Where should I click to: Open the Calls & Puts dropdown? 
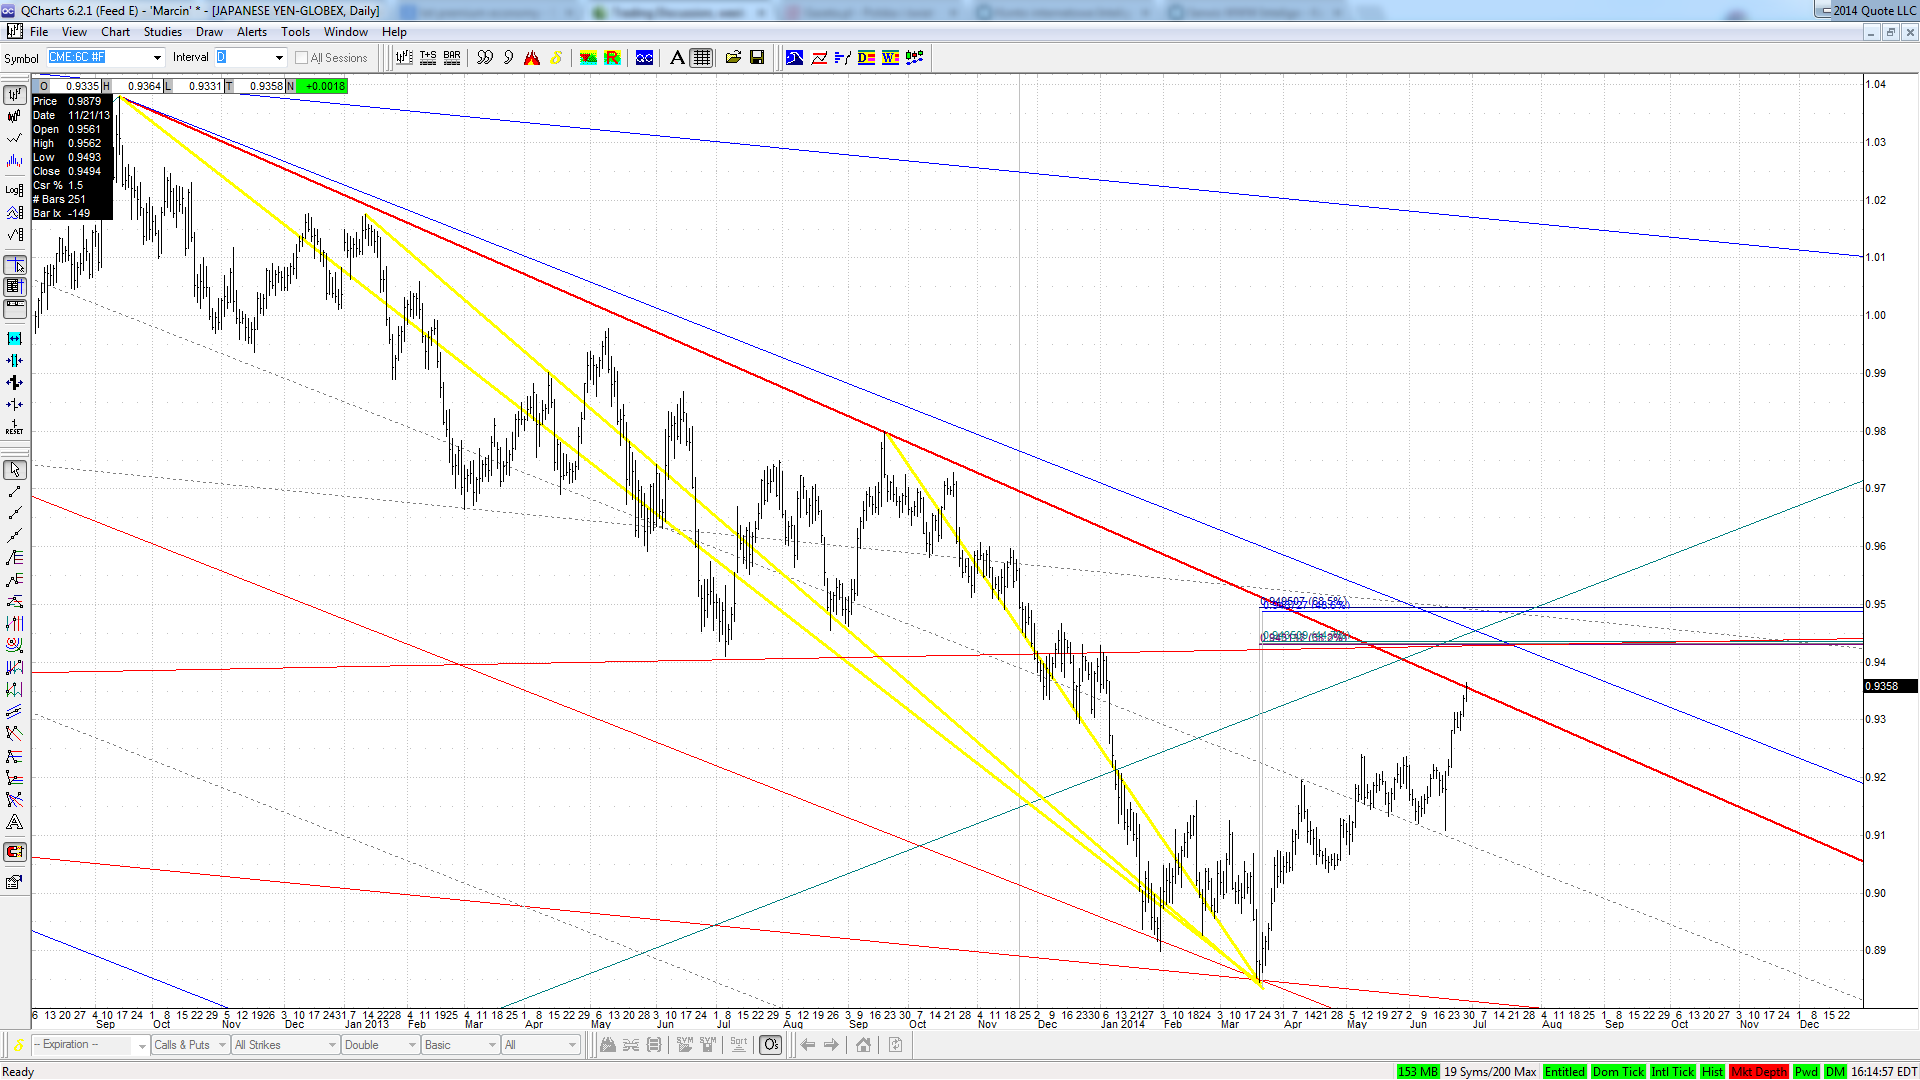coord(190,1045)
